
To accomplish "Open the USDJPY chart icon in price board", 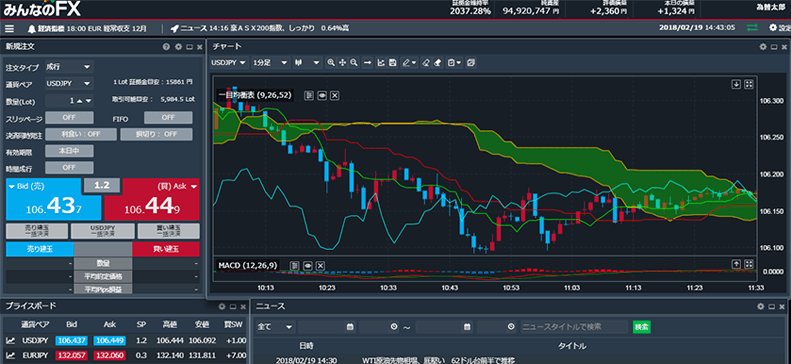I will pyautogui.click(x=10, y=341).
